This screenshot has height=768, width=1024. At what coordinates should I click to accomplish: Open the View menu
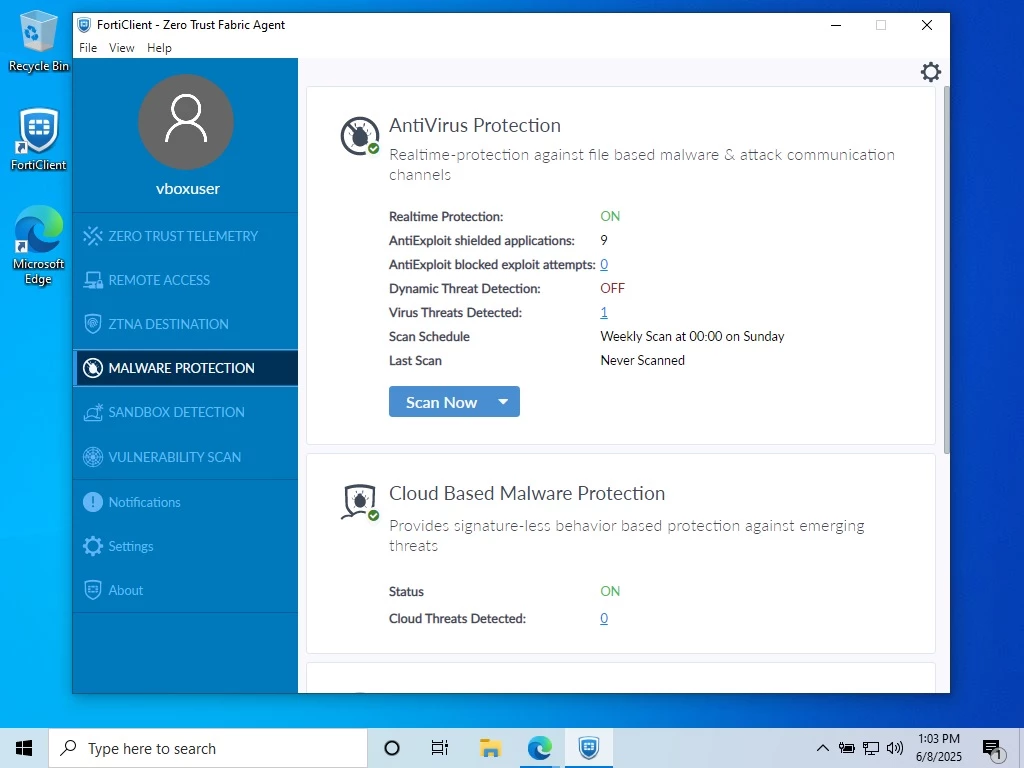click(121, 48)
